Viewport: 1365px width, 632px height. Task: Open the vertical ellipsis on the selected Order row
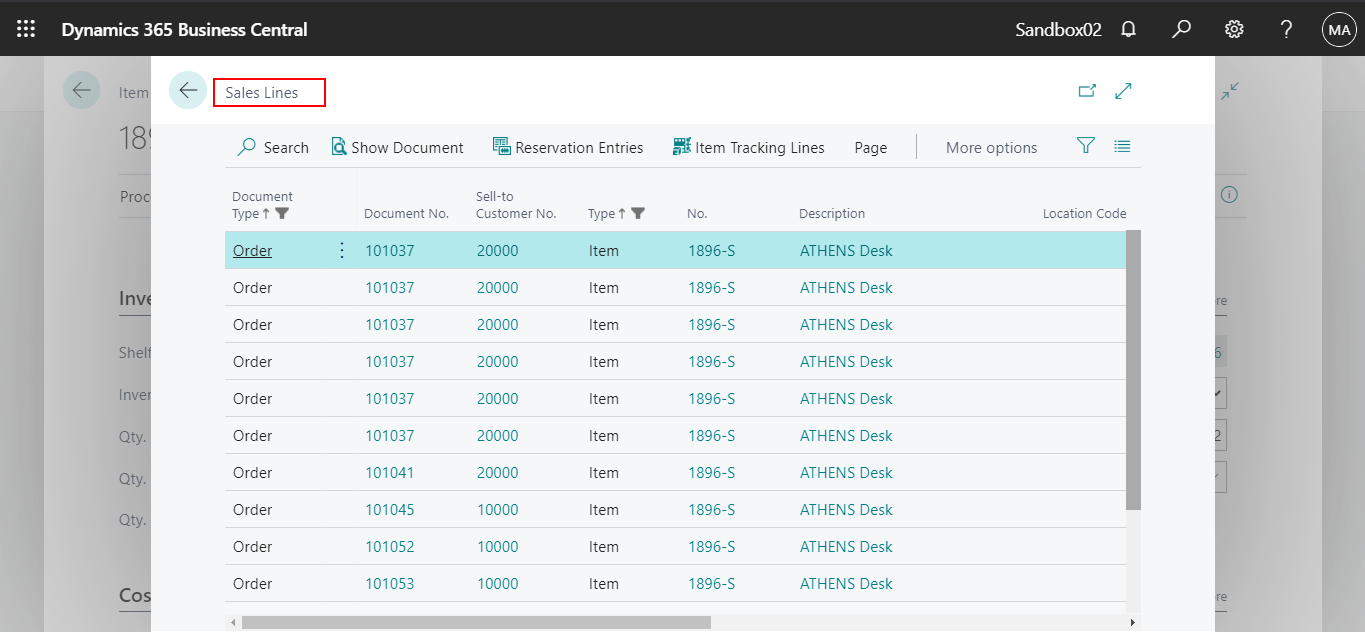[x=341, y=250]
